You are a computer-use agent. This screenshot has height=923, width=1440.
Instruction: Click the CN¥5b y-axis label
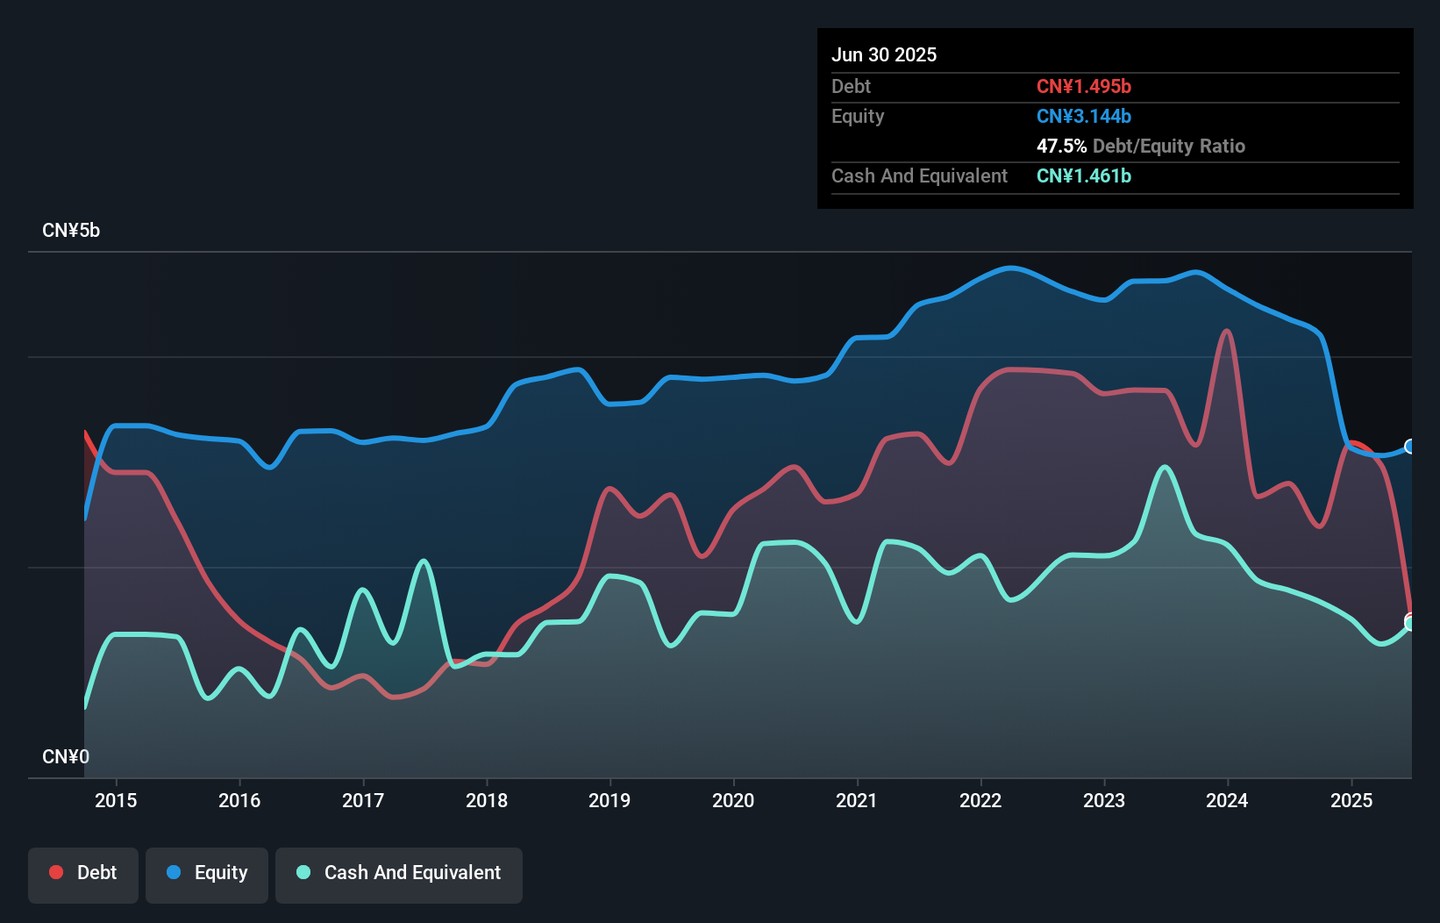click(x=71, y=231)
